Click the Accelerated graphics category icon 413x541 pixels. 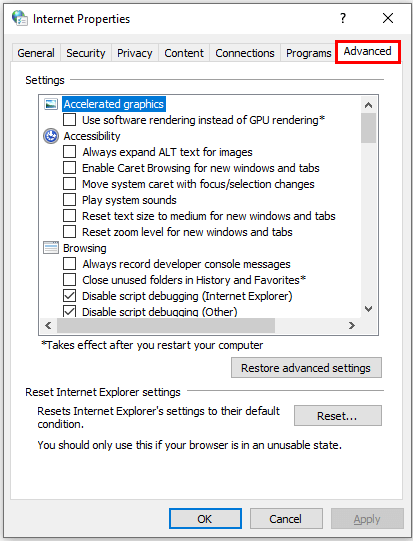coord(51,104)
